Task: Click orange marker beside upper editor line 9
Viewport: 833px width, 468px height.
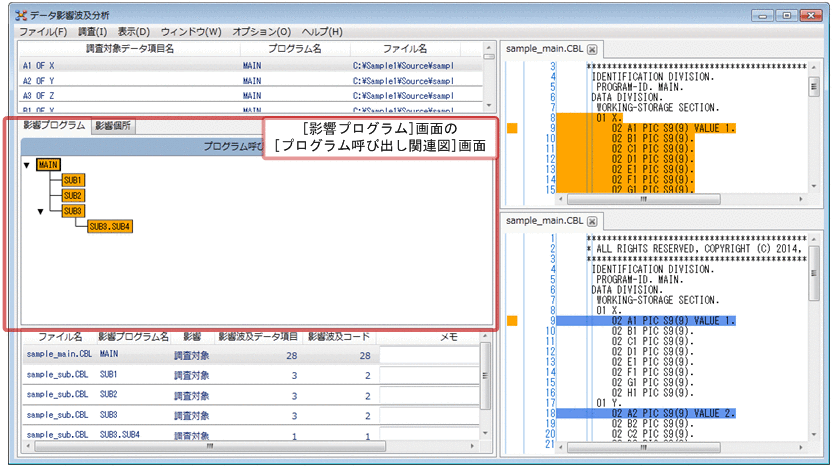Action: (x=512, y=128)
